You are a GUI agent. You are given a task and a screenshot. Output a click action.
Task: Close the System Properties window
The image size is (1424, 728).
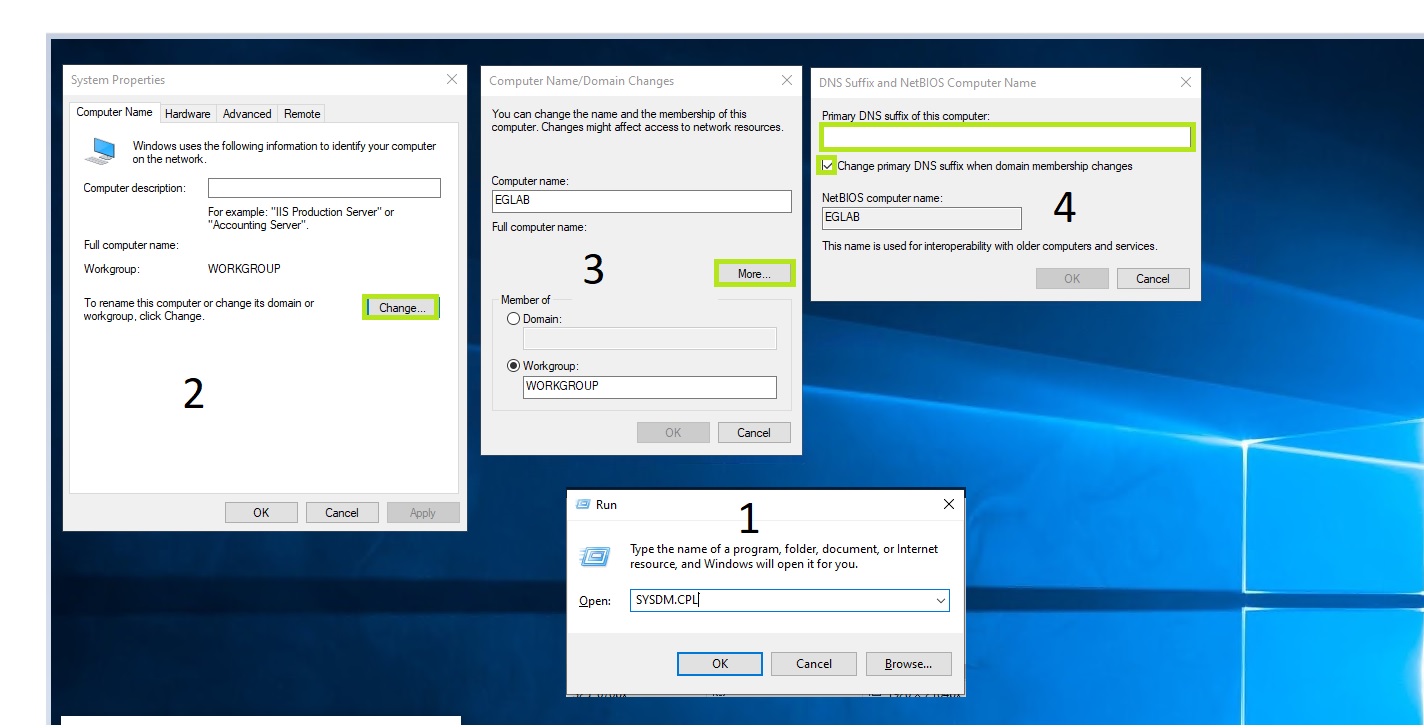pyautogui.click(x=452, y=79)
